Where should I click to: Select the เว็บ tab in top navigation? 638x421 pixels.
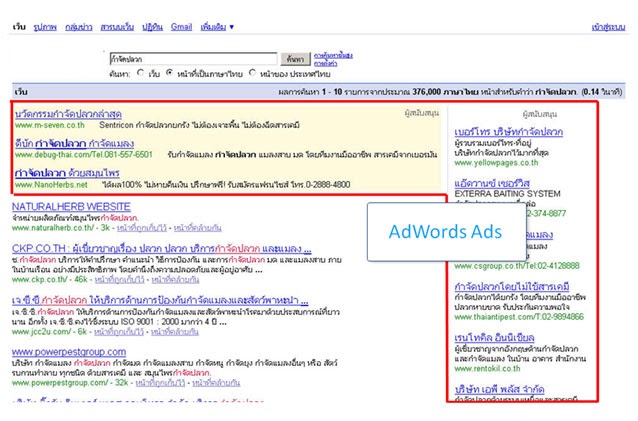[x=19, y=27]
